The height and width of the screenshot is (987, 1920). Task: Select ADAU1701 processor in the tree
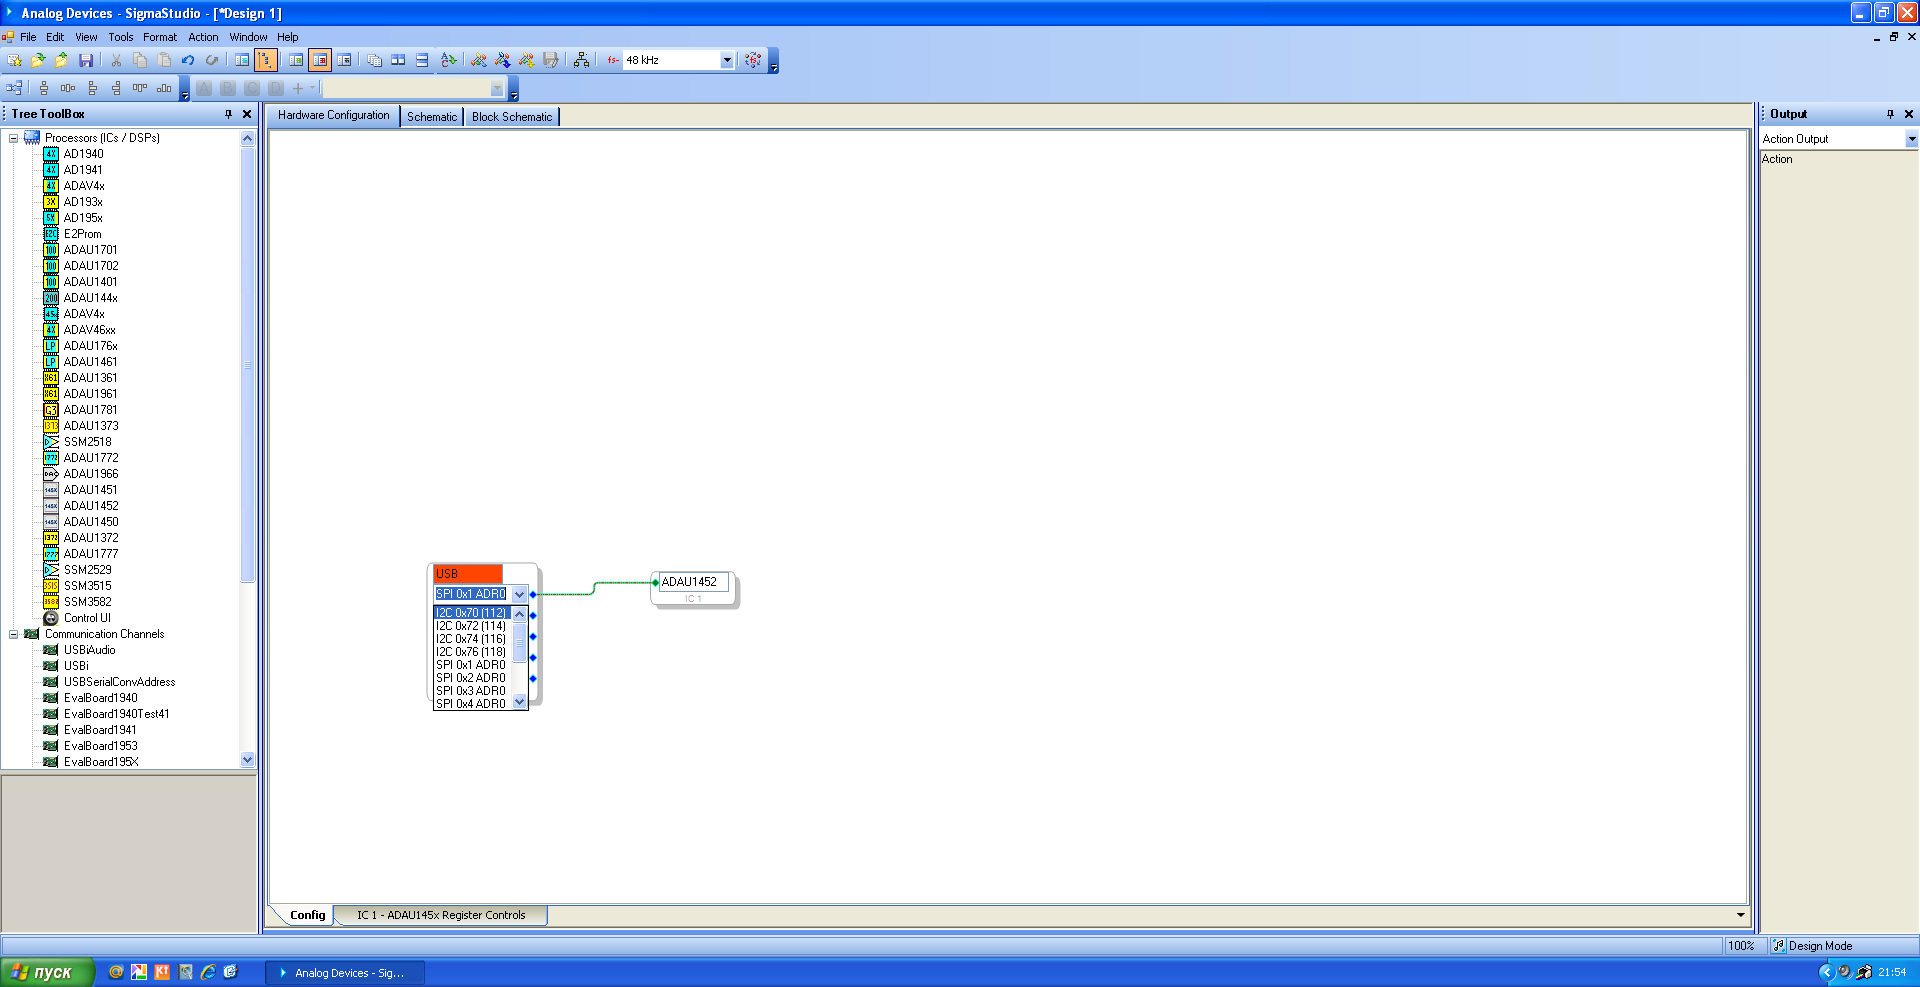(91, 250)
